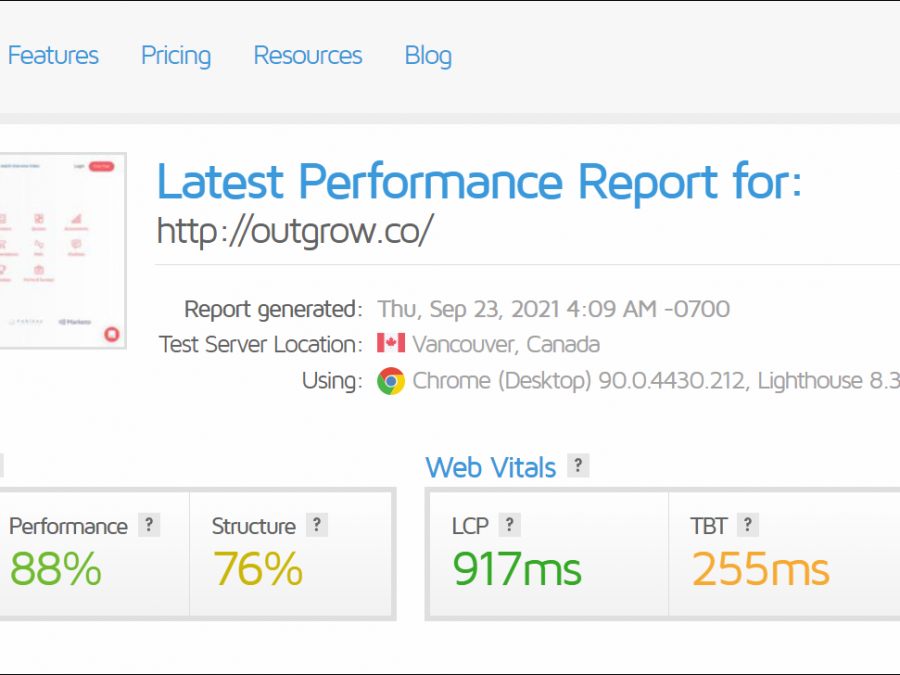This screenshot has height=675, width=900.
Task: Click the outgrow.co page screenshot thumbnail
Action: click(x=62, y=250)
